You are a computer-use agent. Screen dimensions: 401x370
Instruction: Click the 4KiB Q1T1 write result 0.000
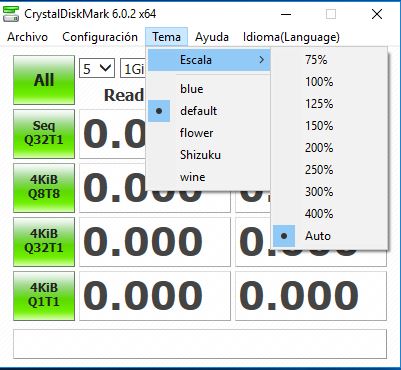tap(311, 296)
